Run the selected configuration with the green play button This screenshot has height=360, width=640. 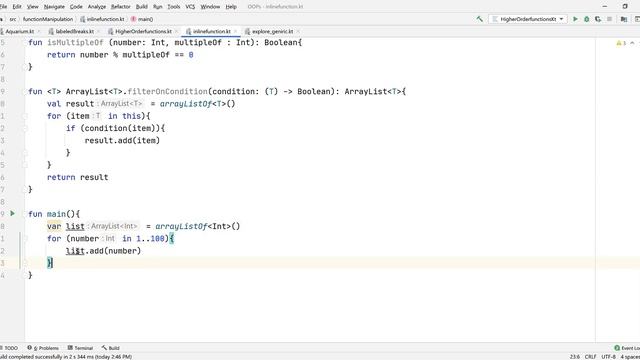pos(575,19)
